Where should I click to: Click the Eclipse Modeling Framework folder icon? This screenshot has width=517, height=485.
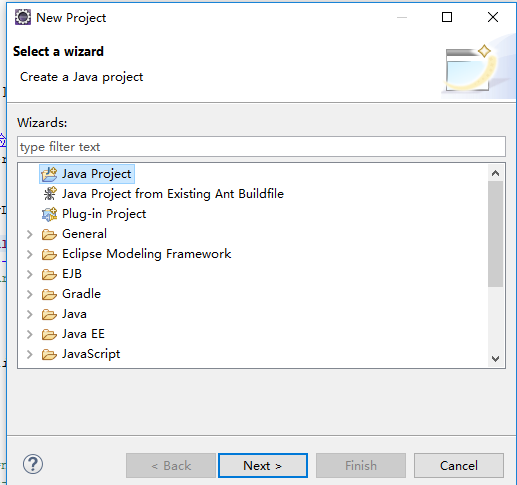click(49, 255)
